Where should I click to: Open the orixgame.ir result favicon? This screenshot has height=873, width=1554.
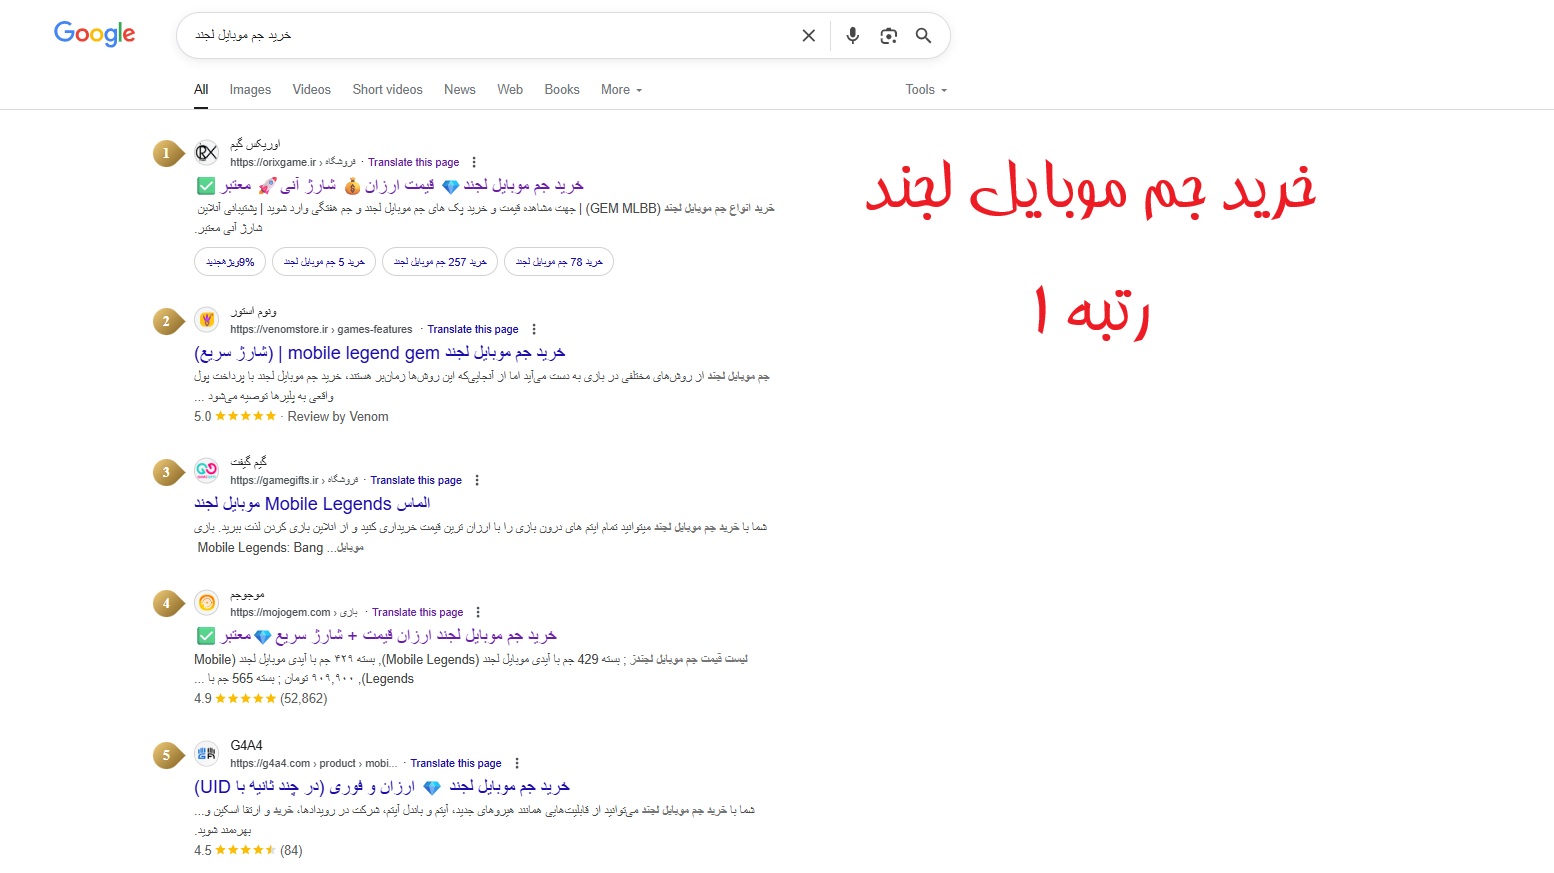206,153
